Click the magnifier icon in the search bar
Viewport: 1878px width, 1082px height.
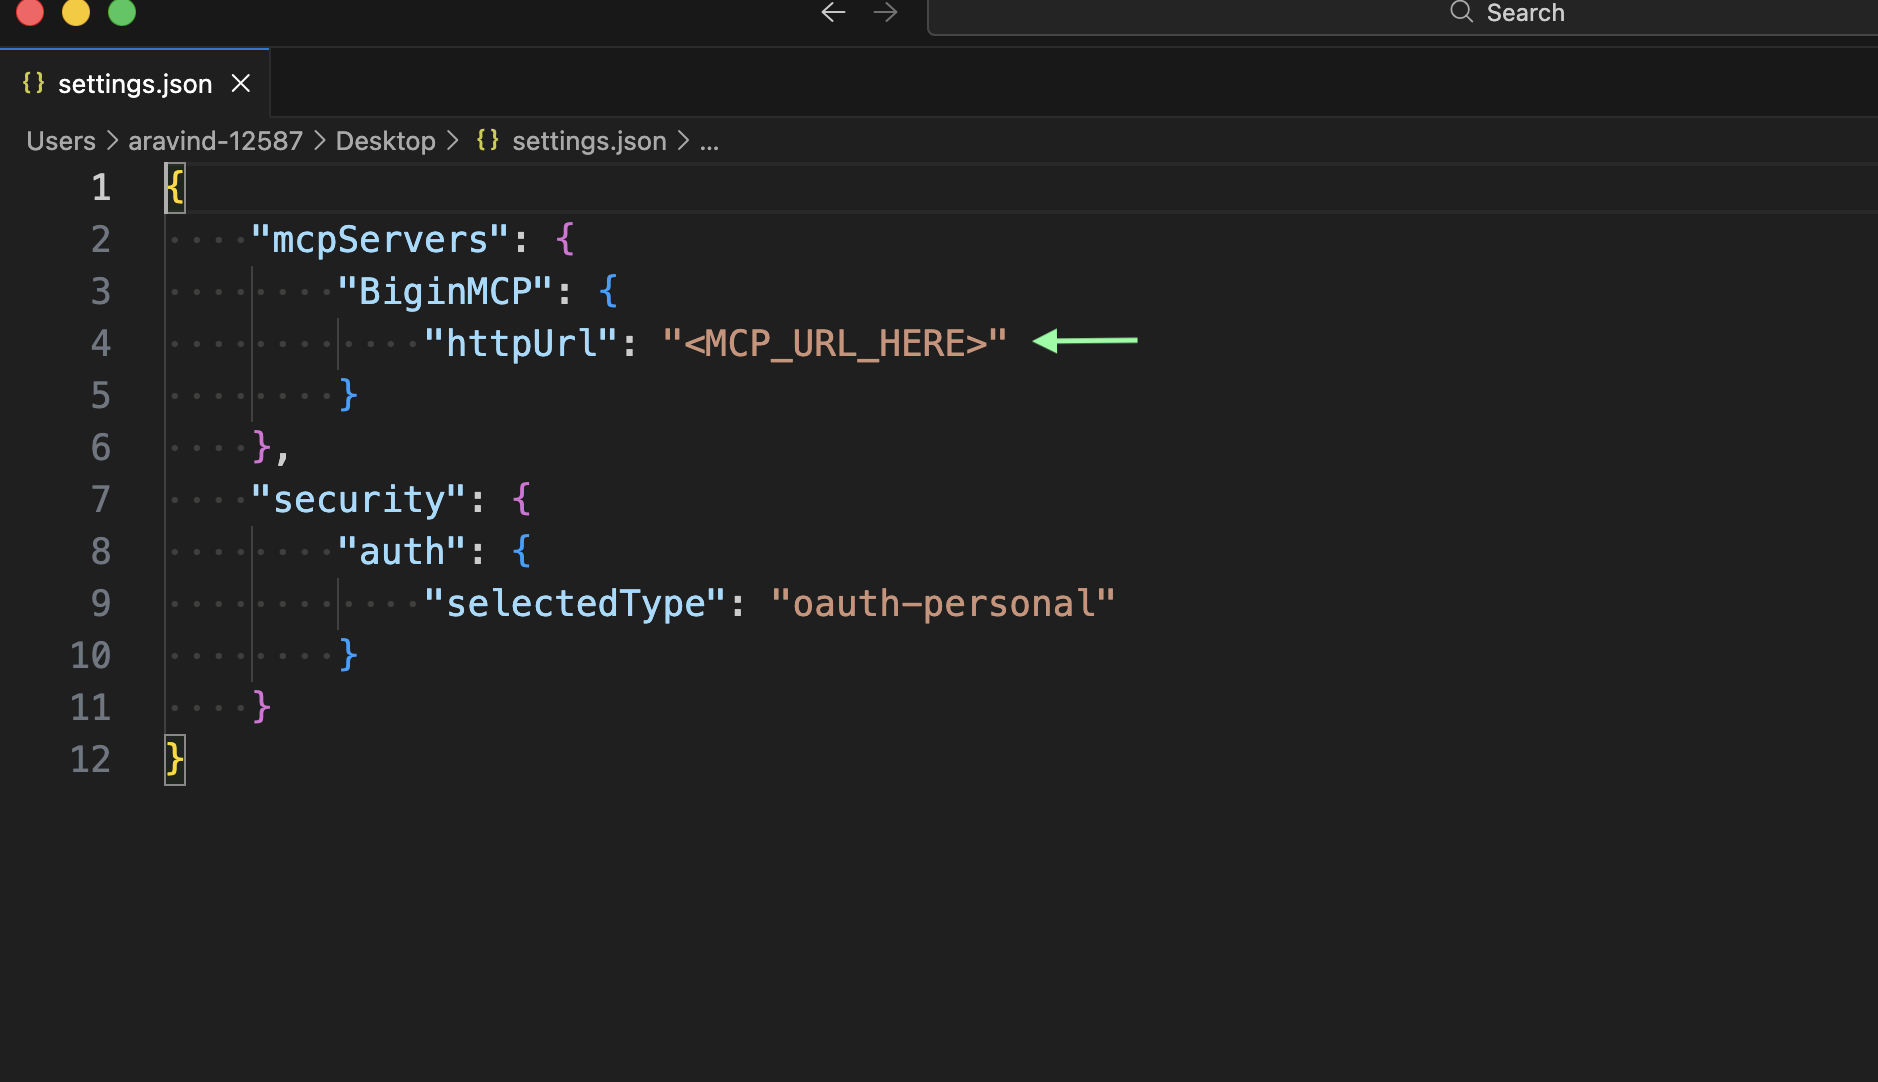tap(1461, 12)
